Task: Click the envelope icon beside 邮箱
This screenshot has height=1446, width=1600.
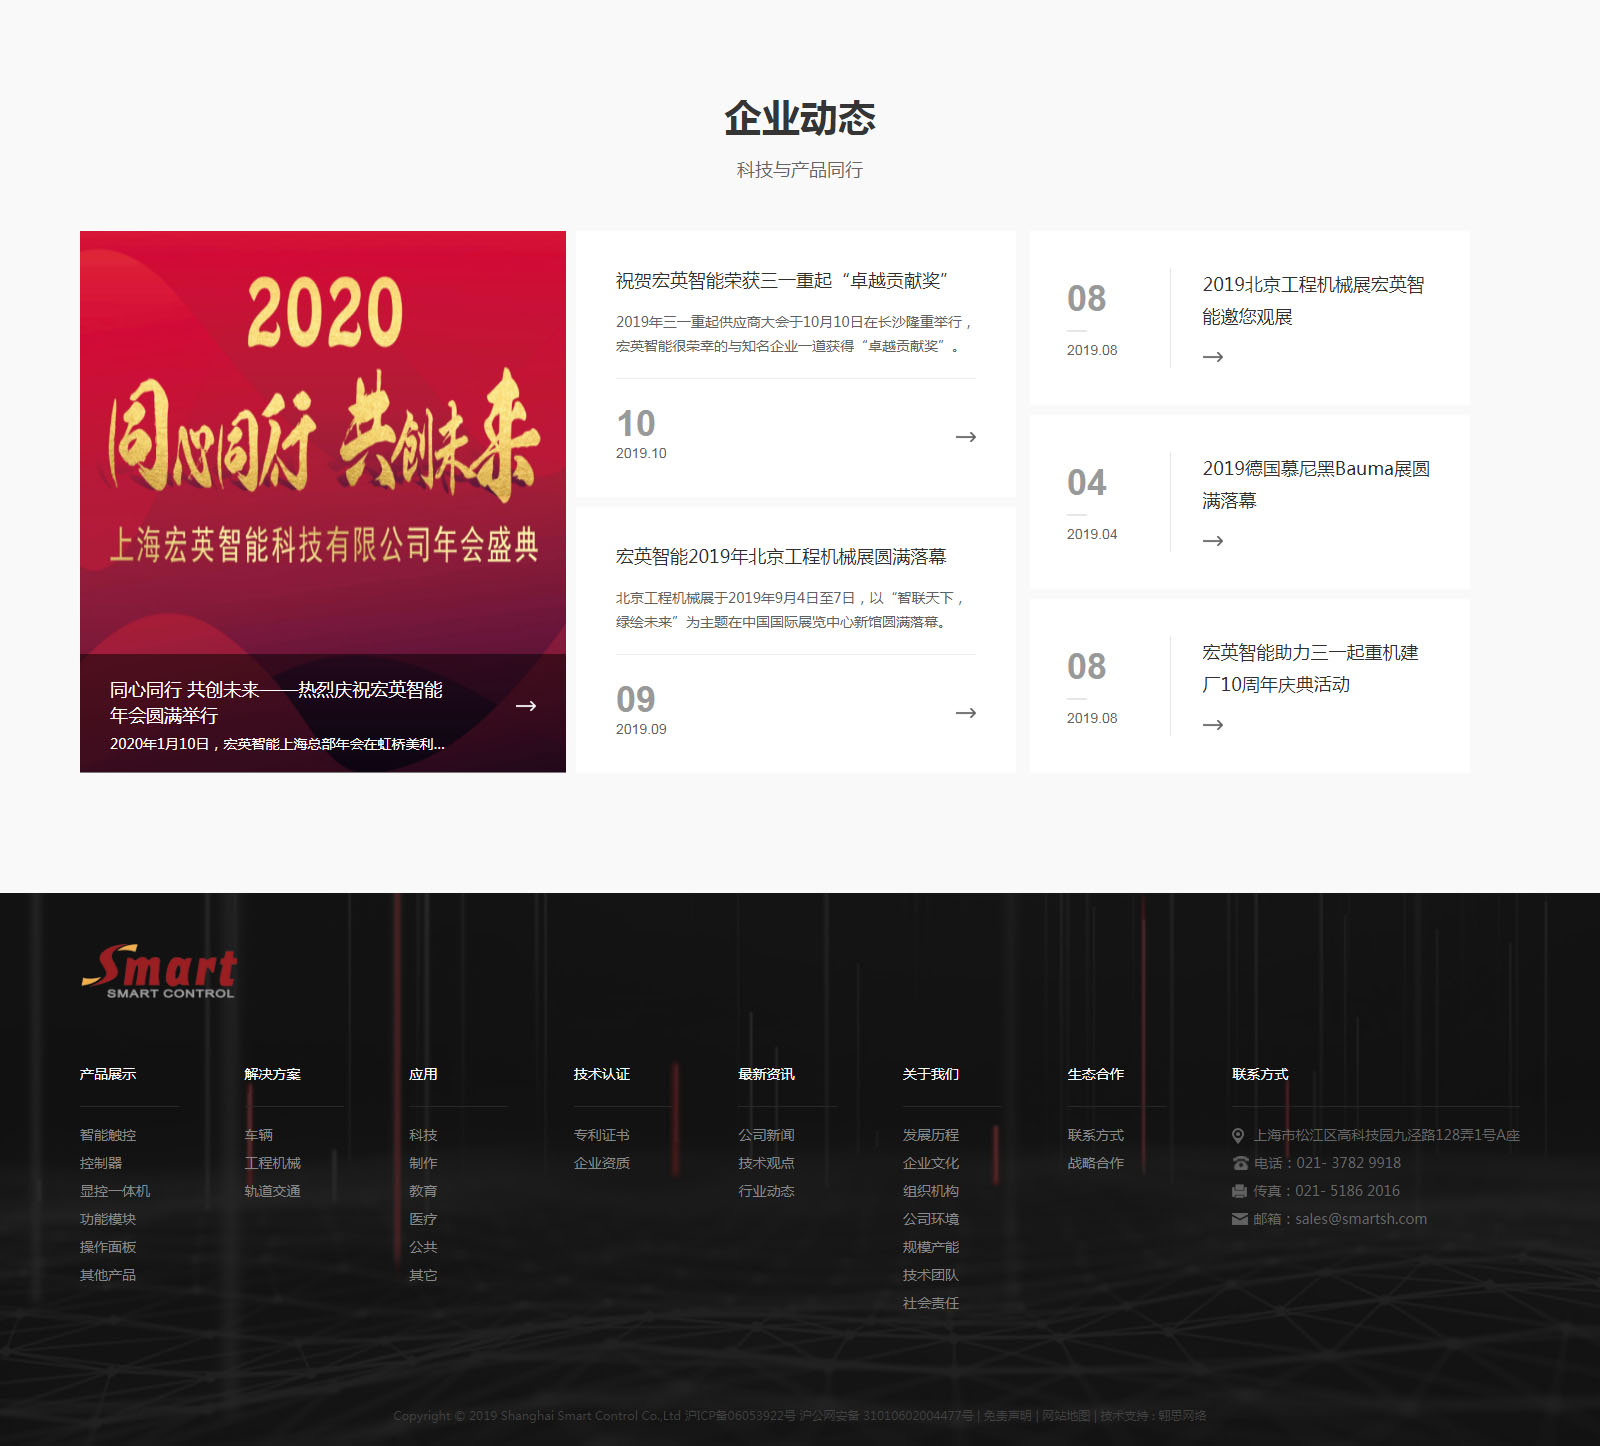Action: [1240, 1219]
